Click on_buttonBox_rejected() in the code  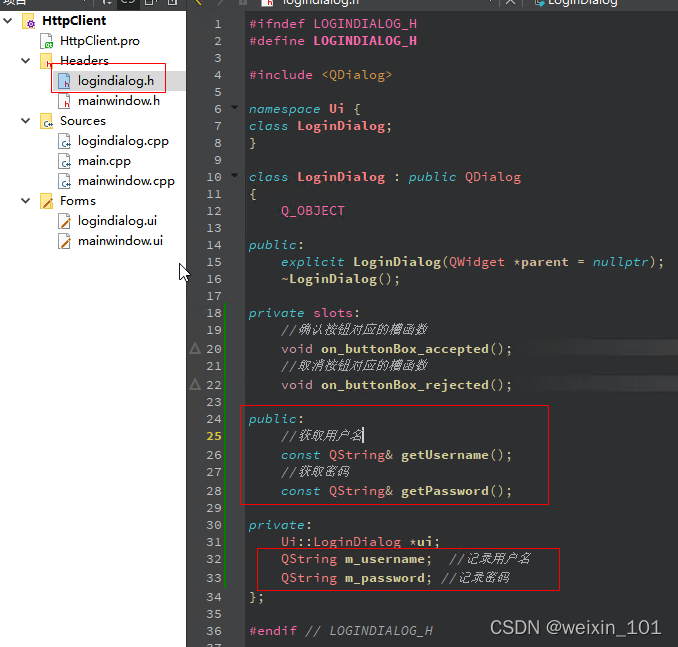pos(416,384)
